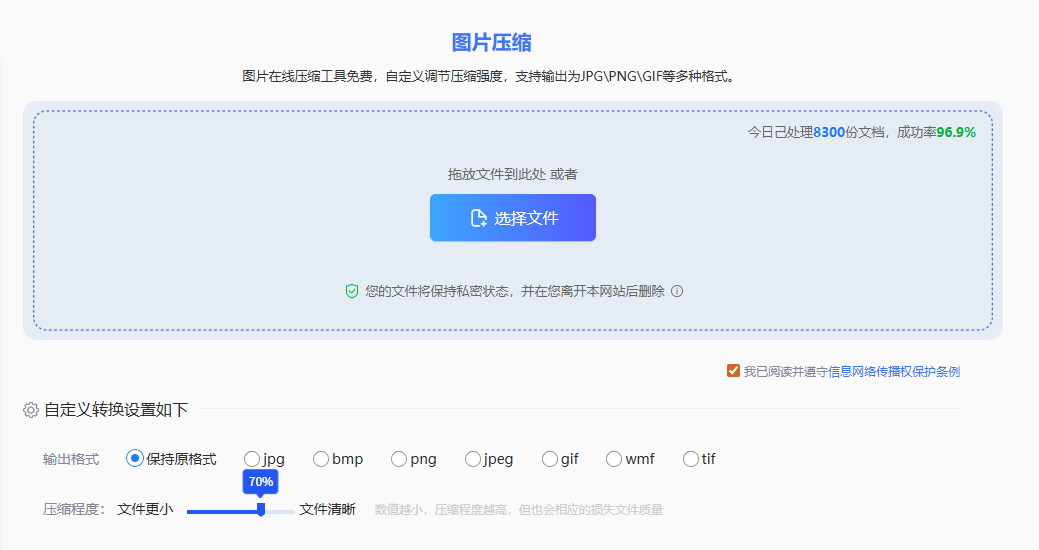Click the 拖放文件到此处 或者 text
The image size is (1039, 550).
(x=512, y=174)
